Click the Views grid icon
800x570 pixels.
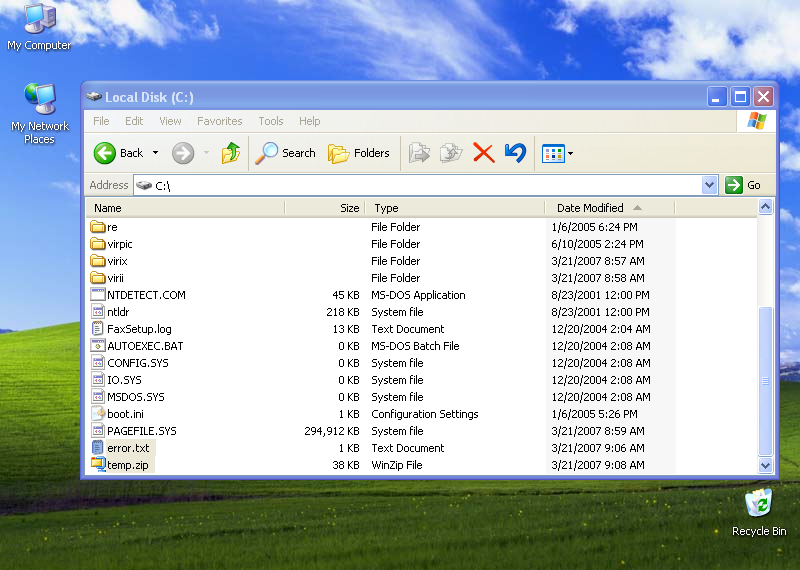553,153
